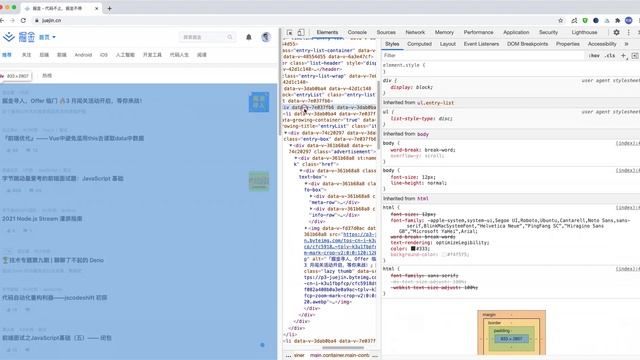
Task: Open the jscodeshift article link
Action: click(x=55, y=298)
